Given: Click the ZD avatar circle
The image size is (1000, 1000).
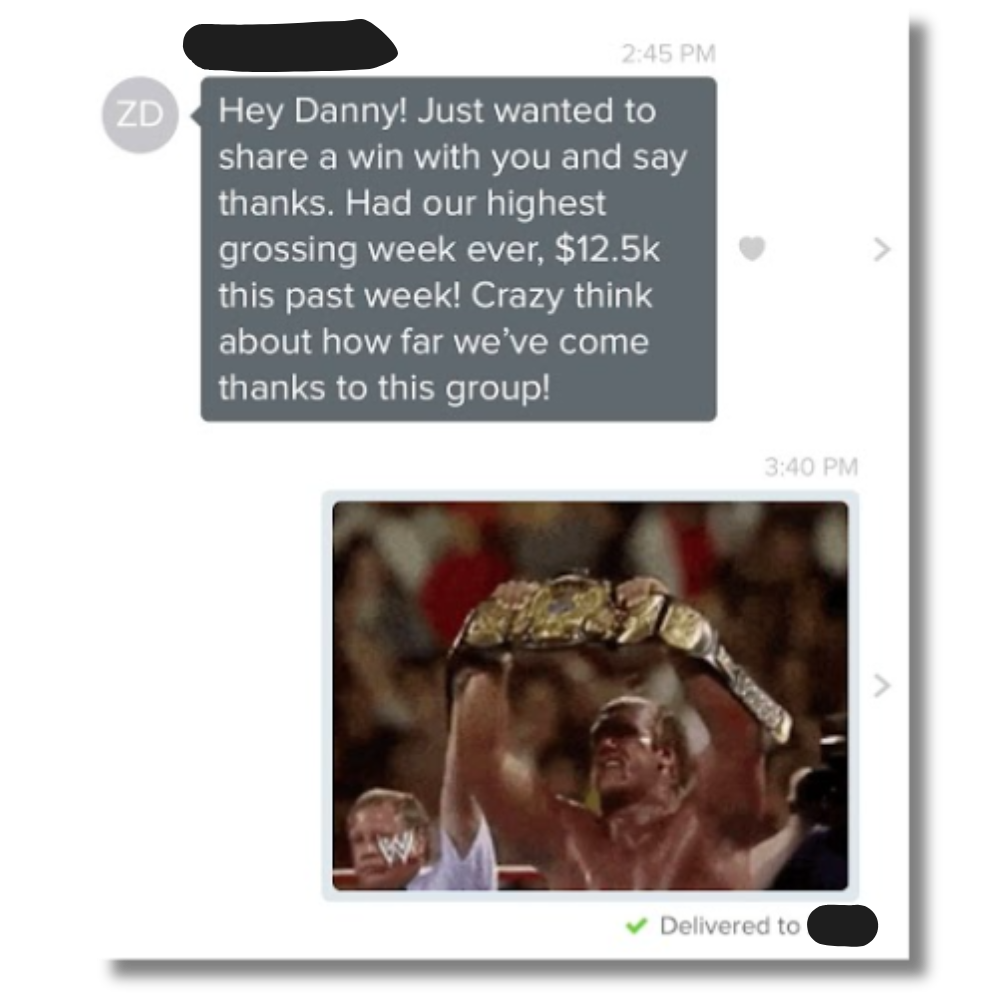Looking at the screenshot, I should pyautogui.click(x=140, y=115).
